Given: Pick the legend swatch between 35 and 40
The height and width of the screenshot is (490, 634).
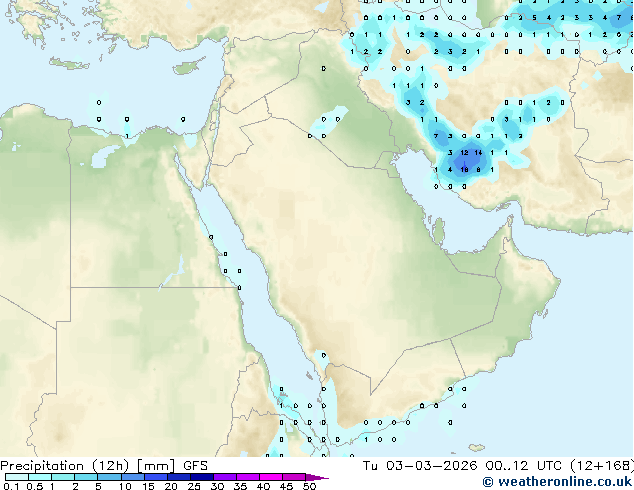Looking at the screenshot, I should pyautogui.click(x=248, y=477).
